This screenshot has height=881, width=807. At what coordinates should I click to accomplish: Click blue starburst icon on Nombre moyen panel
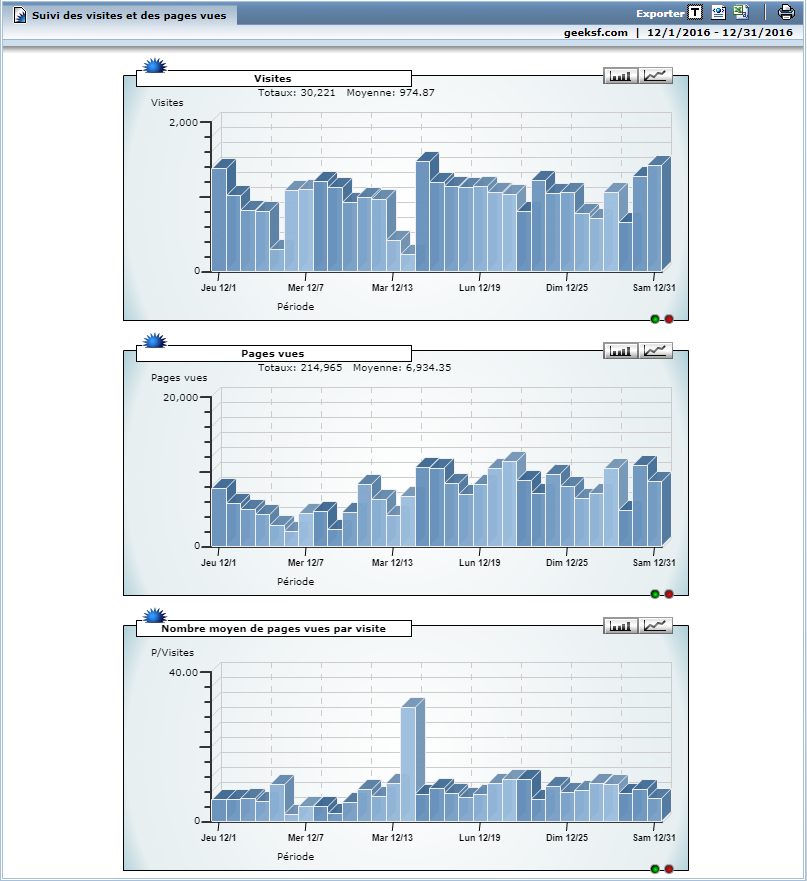[x=155, y=615]
